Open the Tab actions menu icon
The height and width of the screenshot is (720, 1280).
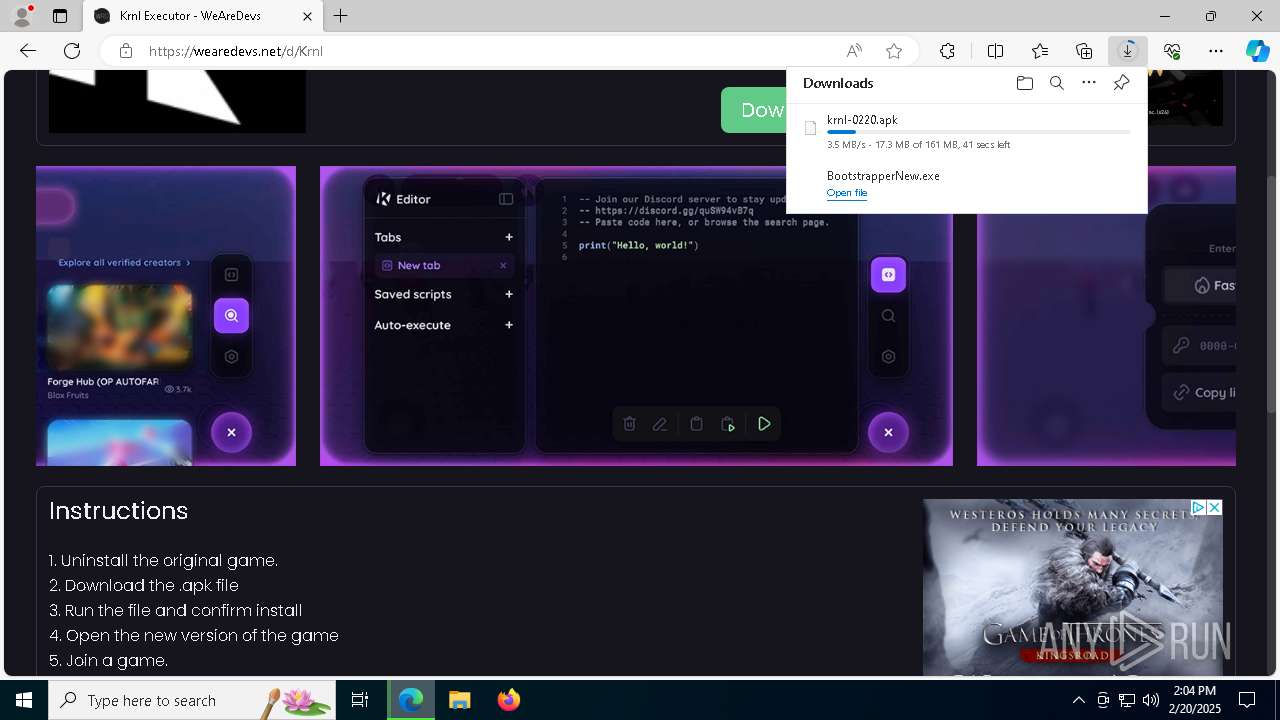(60, 16)
